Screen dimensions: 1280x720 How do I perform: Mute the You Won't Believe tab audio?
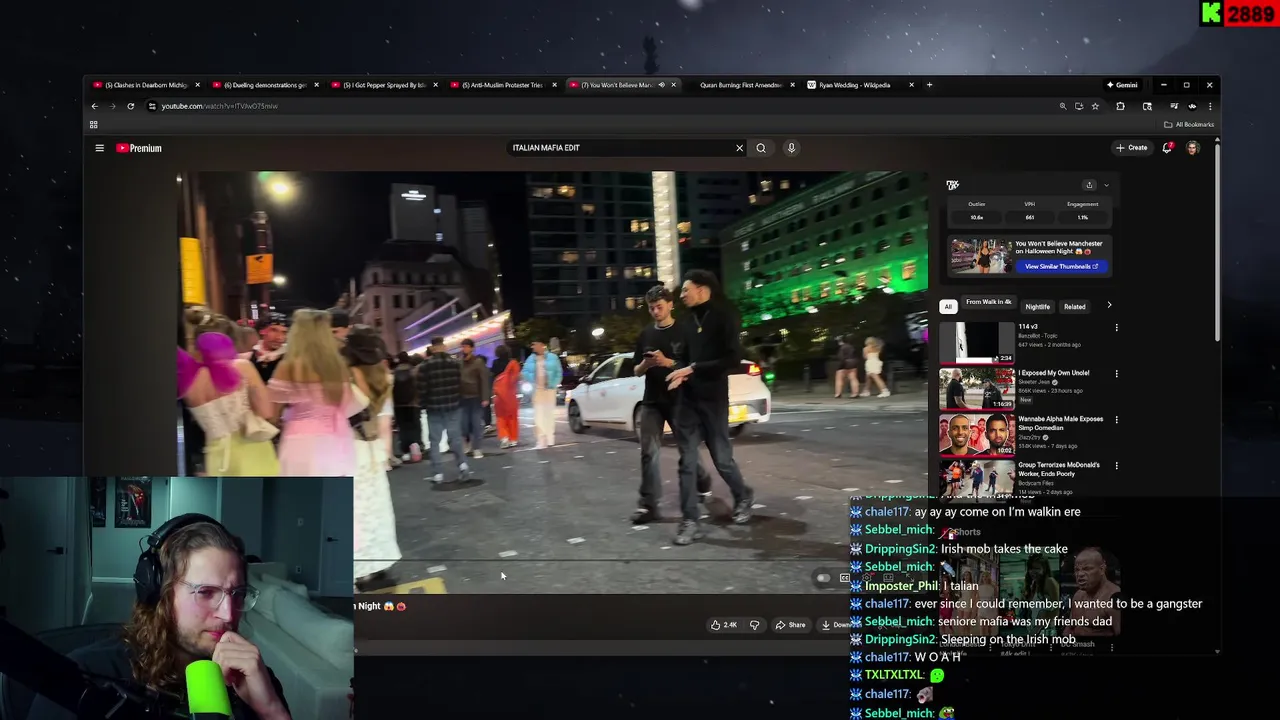pos(661,85)
